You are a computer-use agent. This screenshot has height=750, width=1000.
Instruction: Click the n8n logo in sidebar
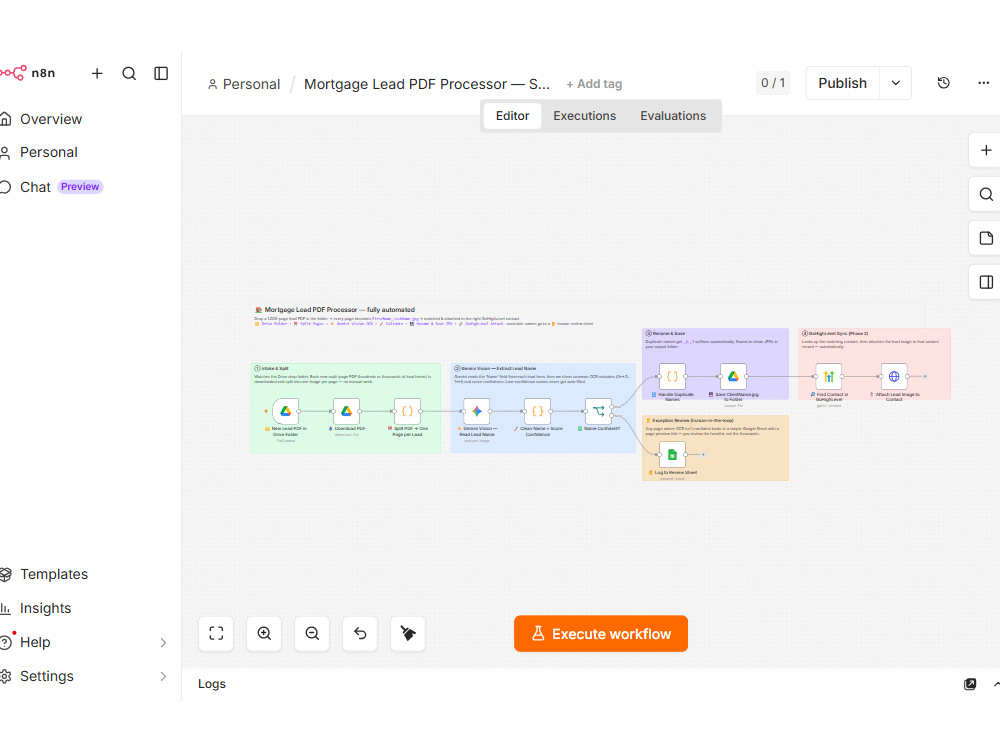click(27, 73)
